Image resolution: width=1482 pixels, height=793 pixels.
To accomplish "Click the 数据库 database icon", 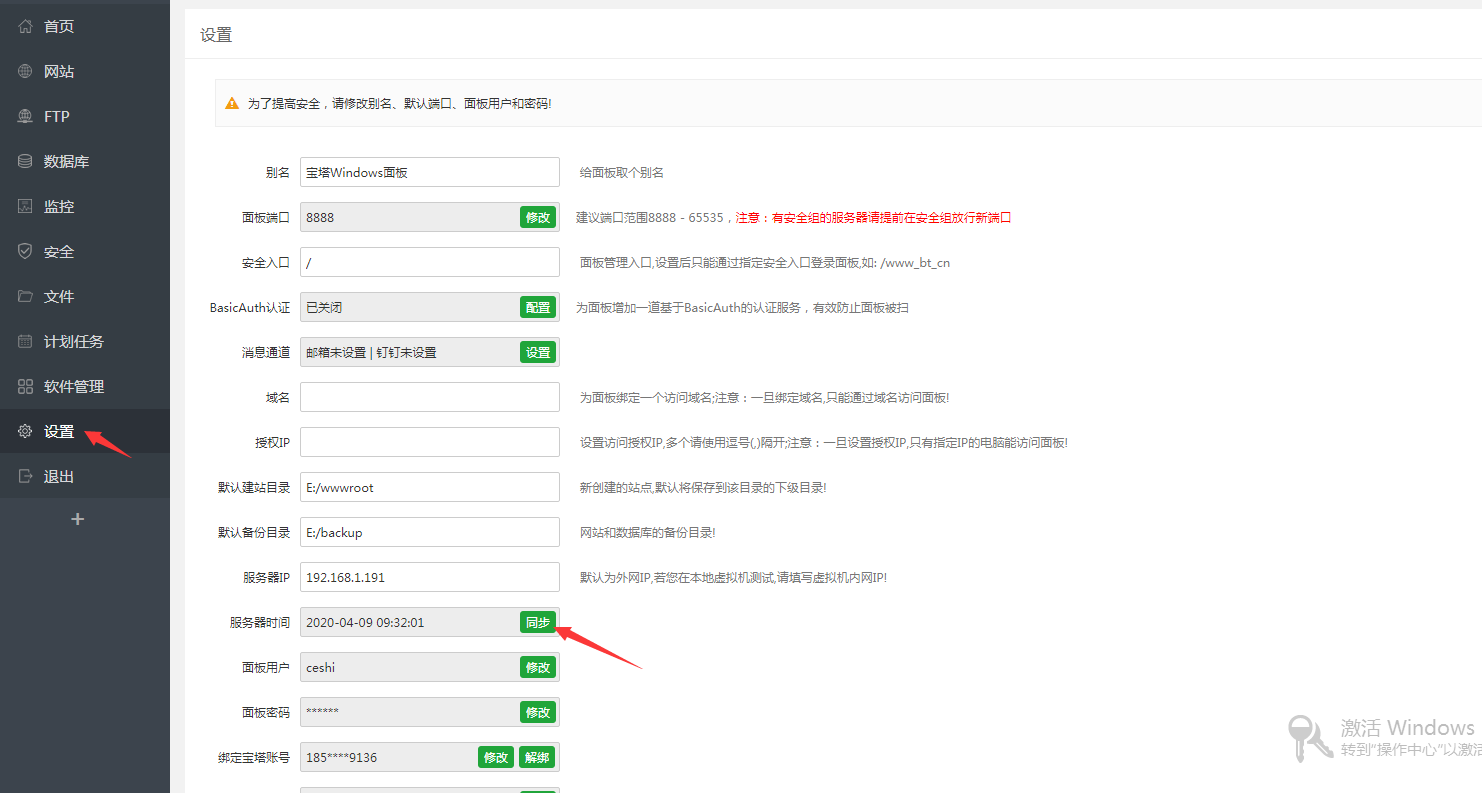I will point(26,161).
